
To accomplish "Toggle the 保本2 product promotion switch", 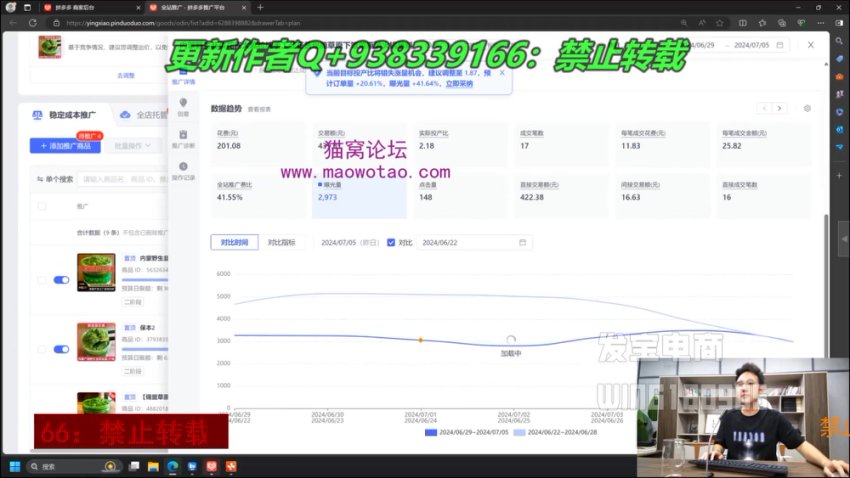I will [60, 349].
